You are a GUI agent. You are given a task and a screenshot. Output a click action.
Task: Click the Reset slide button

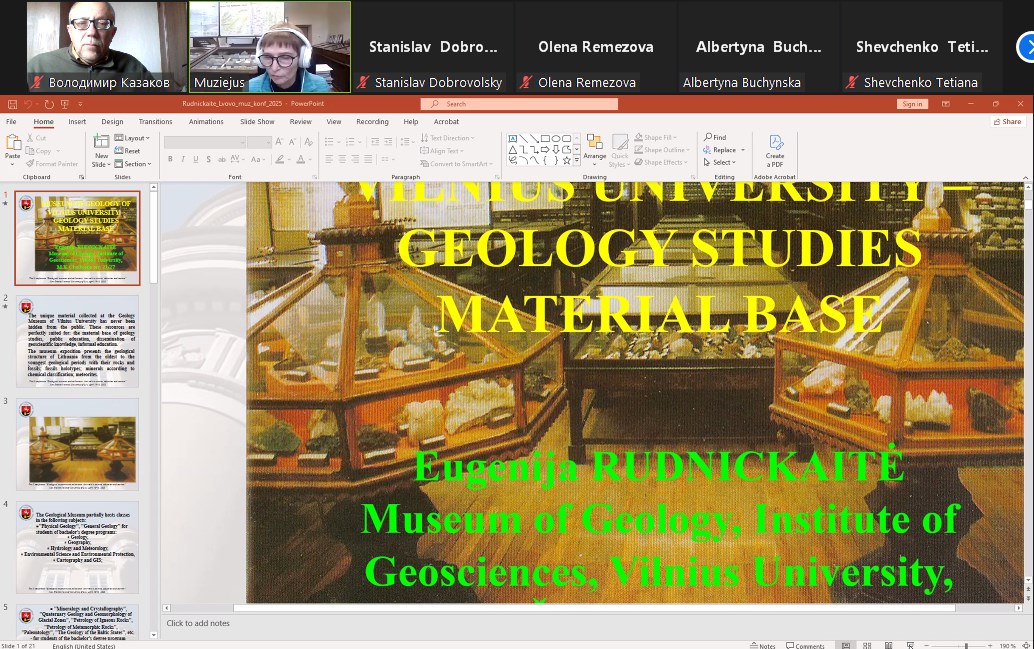[127, 151]
